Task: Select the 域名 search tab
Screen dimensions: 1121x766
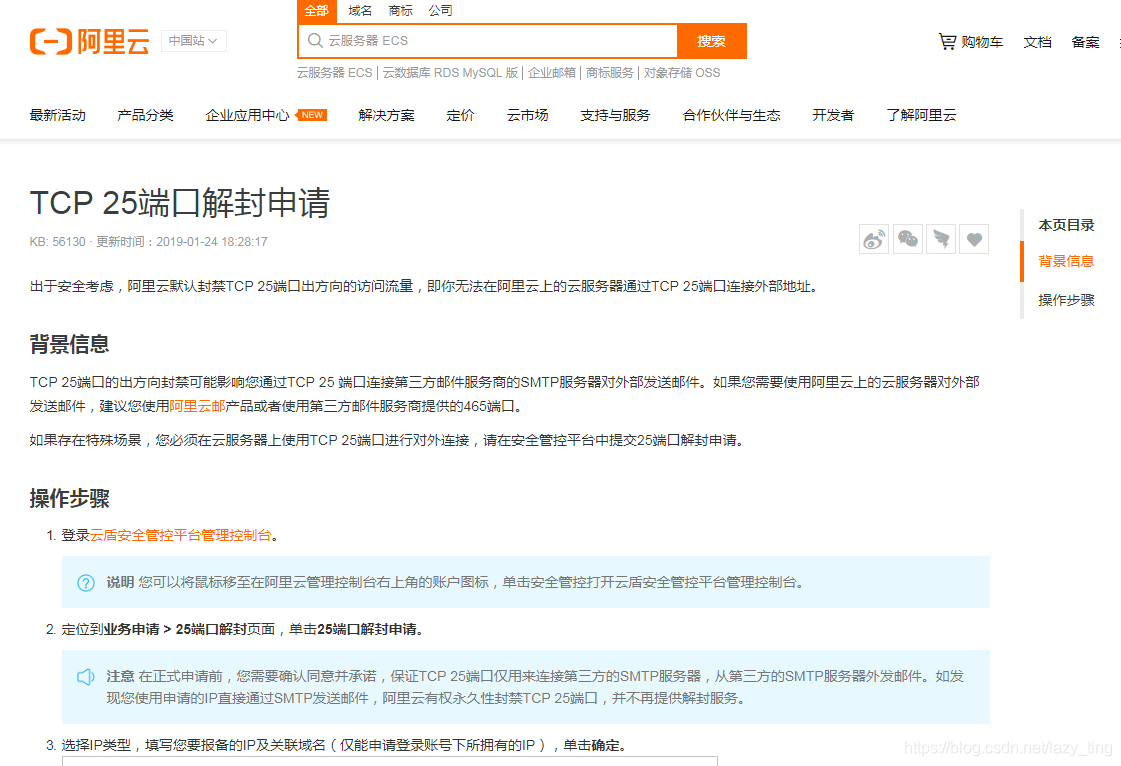Action: 360,11
